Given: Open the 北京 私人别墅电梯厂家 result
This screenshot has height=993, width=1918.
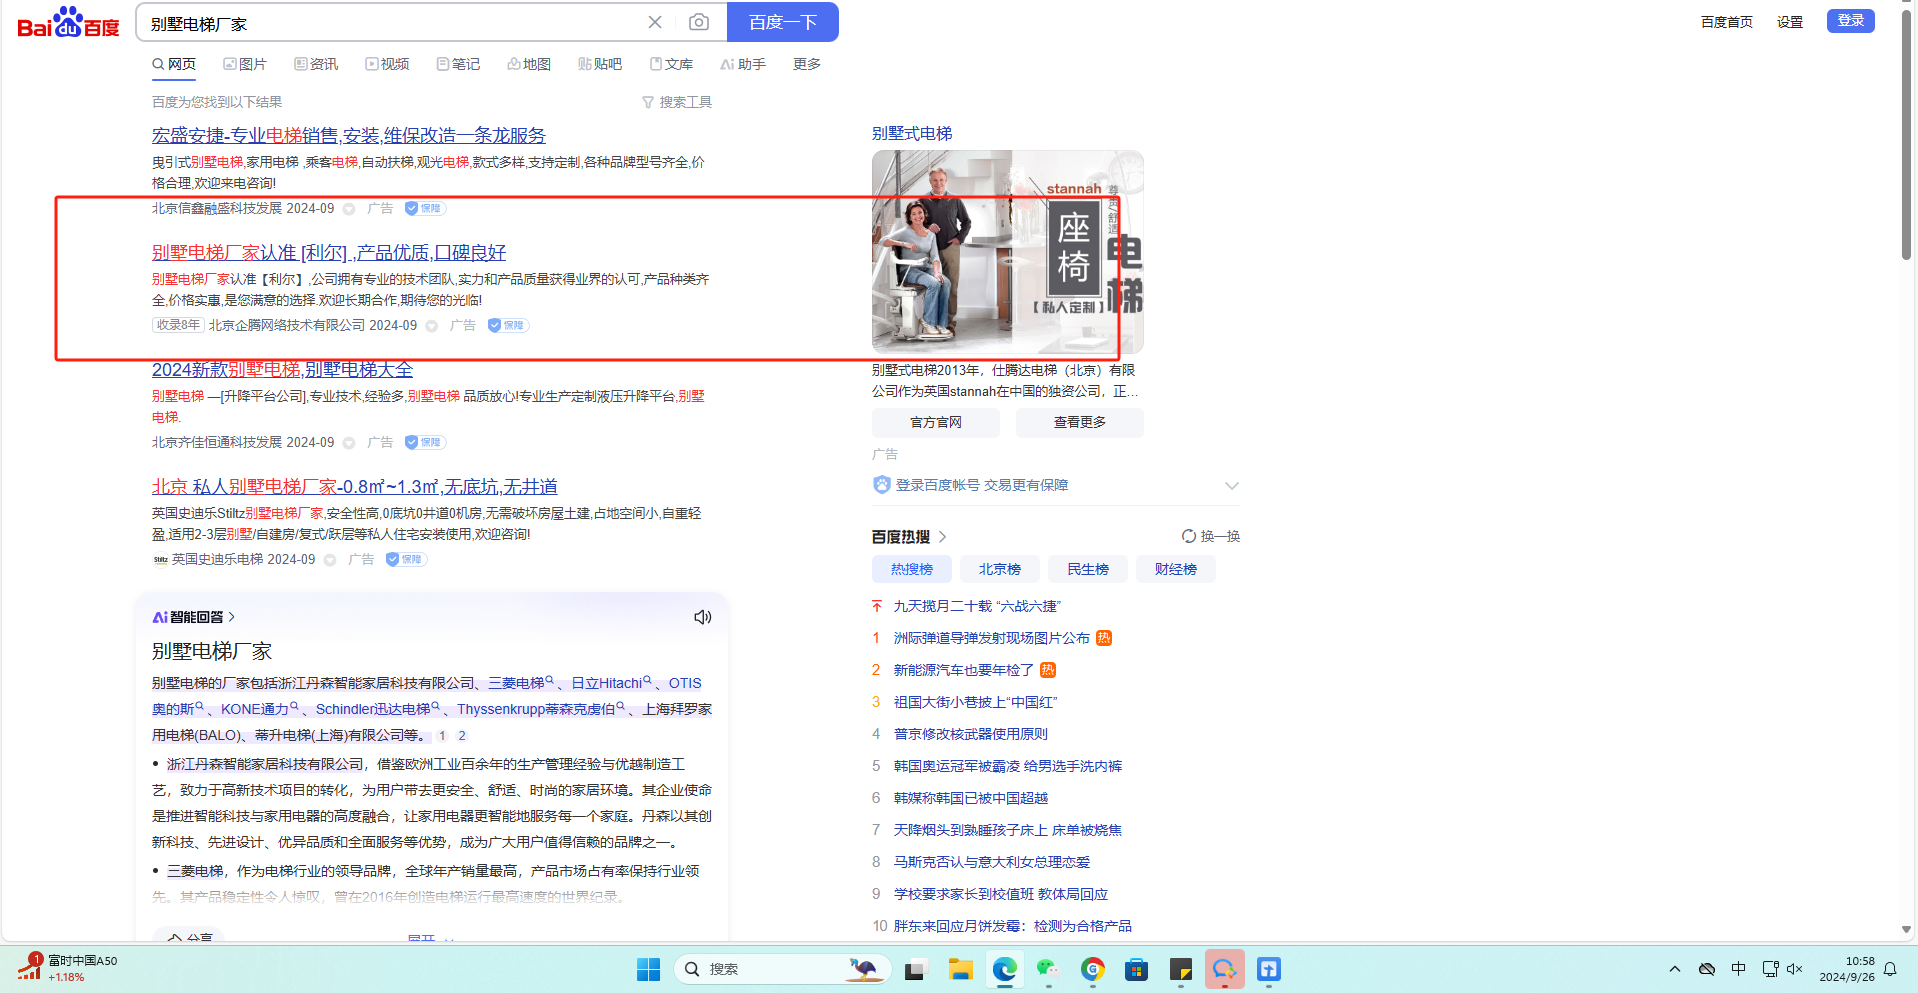Looking at the screenshot, I should pos(355,487).
